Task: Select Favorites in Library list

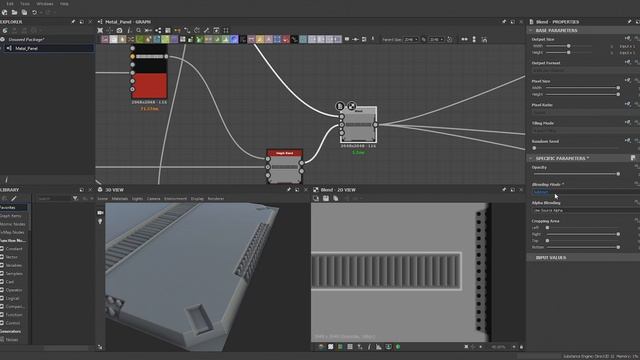Action: 13,207
